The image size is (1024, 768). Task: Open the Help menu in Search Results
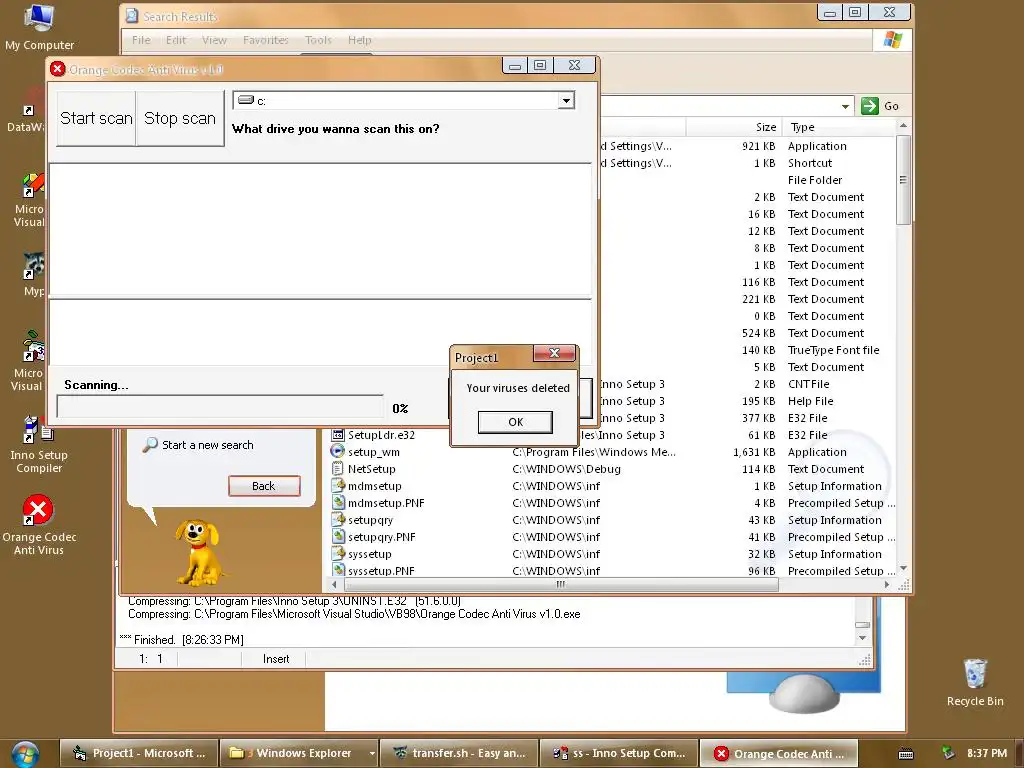(x=360, y=40)
